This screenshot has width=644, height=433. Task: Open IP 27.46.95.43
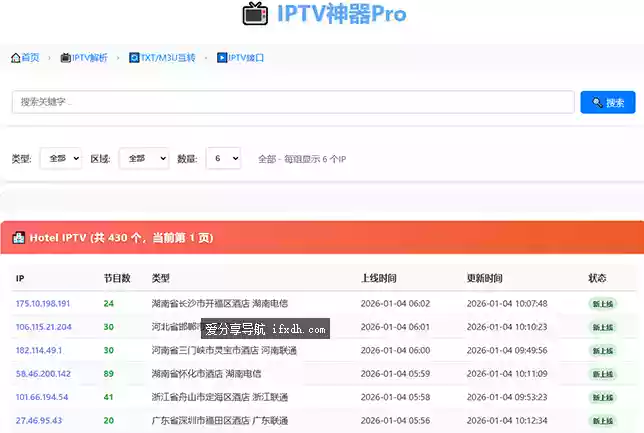point(39,421)
